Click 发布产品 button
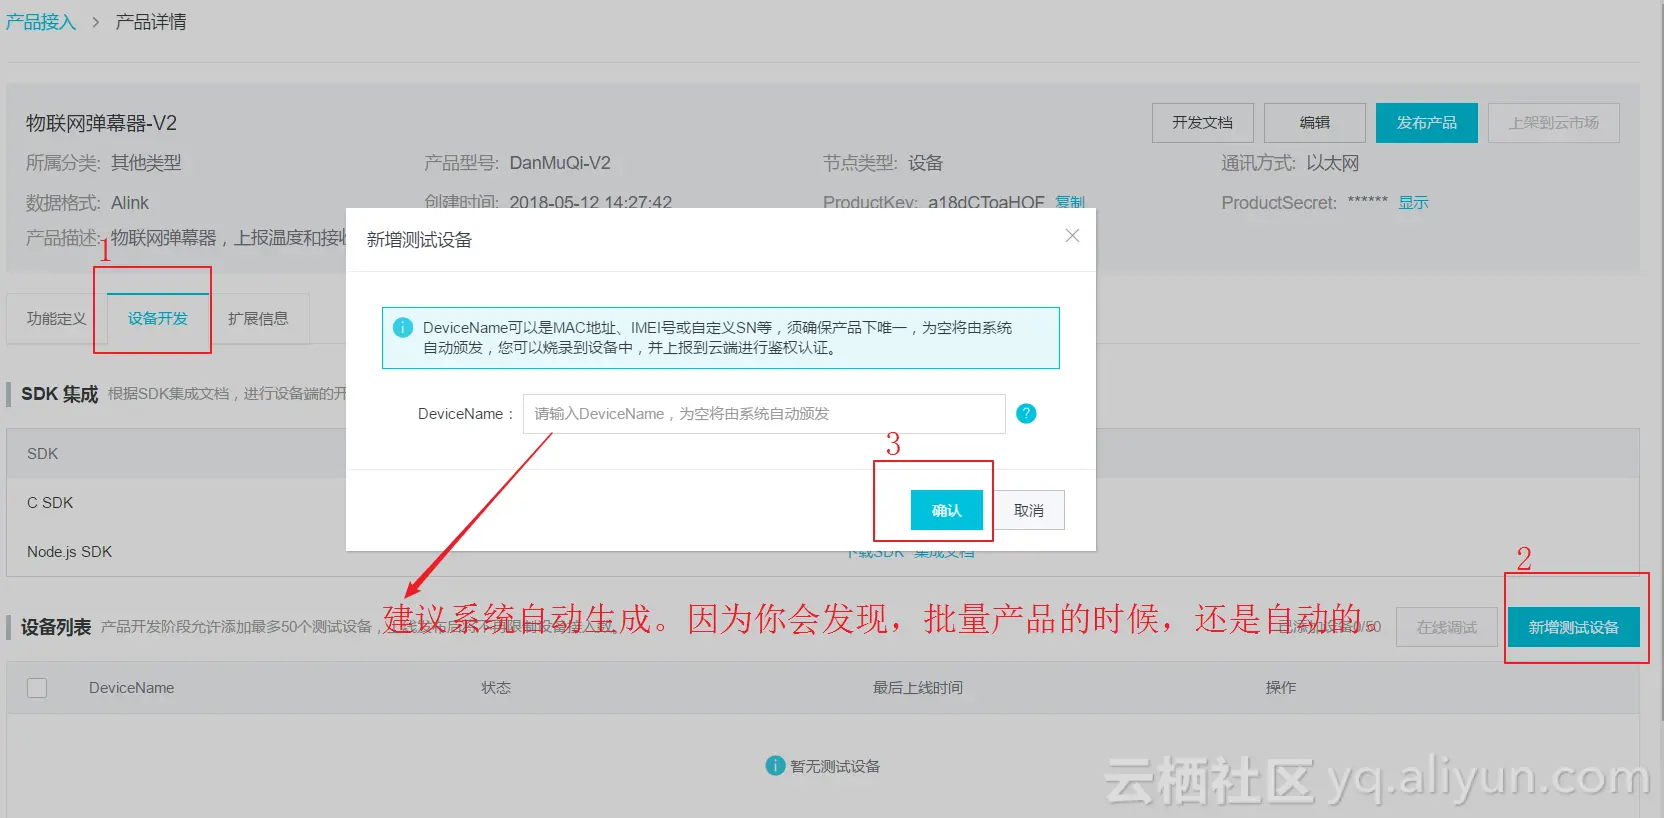Screen dimensions: 1664x818 [x=1426, y=123]
